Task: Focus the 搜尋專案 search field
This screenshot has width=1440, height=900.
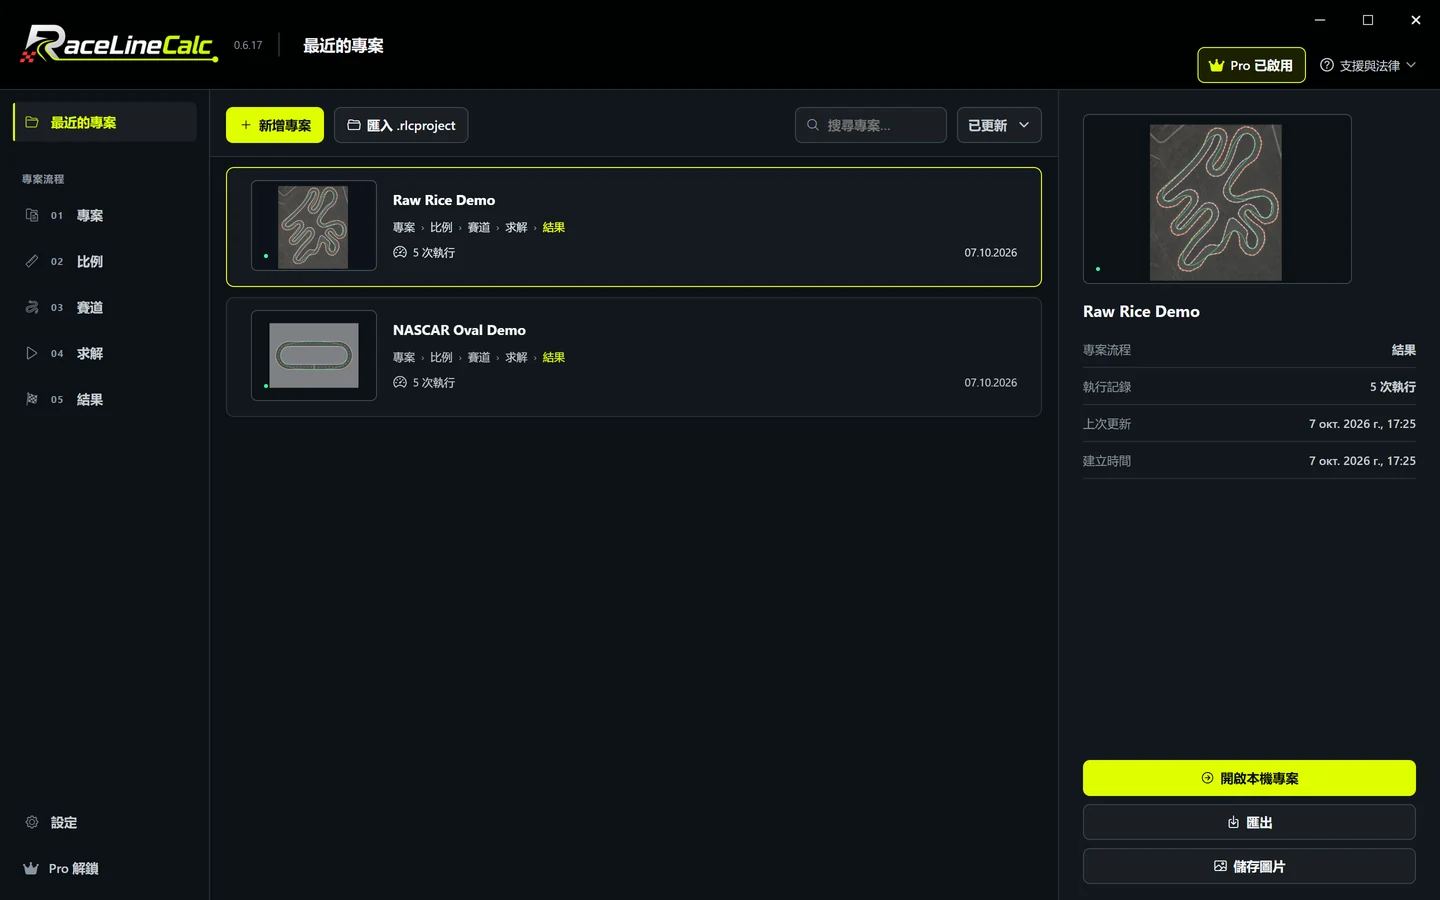Action: [871, 125]
